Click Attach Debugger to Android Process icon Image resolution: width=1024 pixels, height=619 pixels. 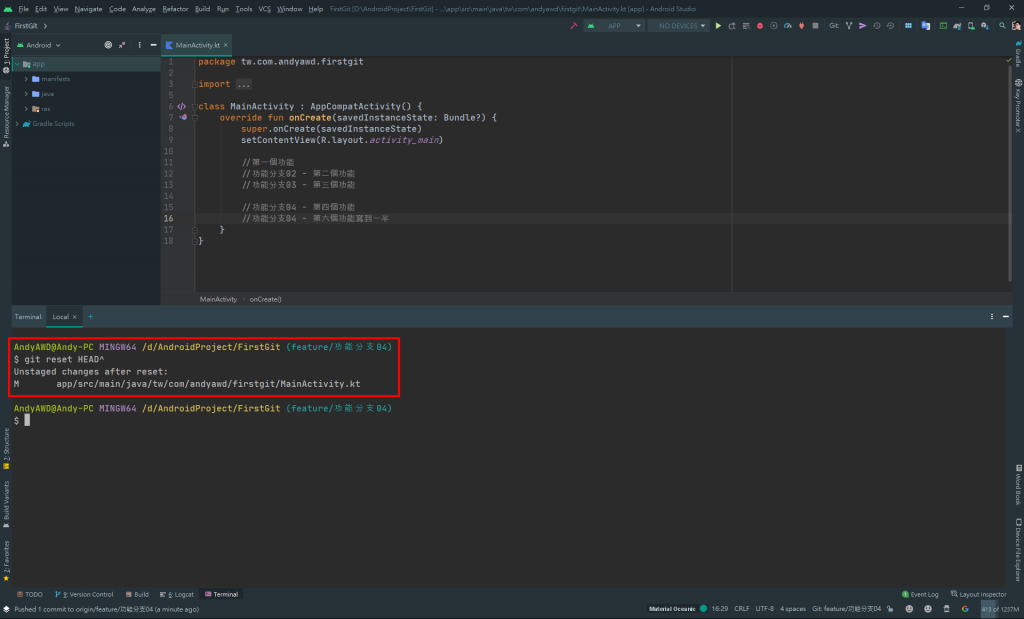tap(801, 25)
